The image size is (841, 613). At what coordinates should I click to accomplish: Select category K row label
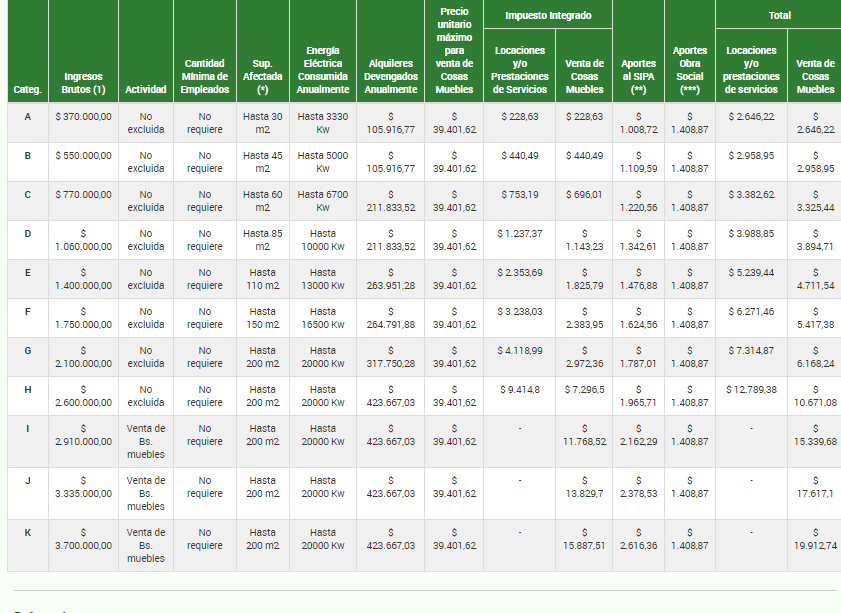[x=28, y=533]
